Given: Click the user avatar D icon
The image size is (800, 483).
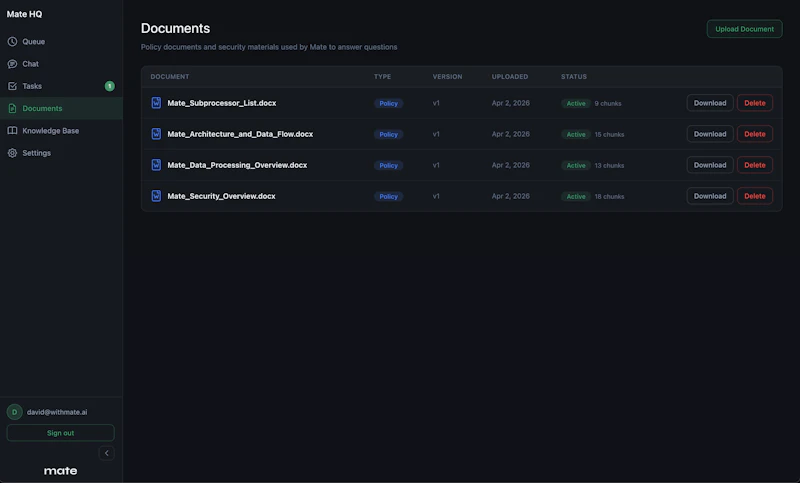Looking at the screenshot, I should click(14, 412).
